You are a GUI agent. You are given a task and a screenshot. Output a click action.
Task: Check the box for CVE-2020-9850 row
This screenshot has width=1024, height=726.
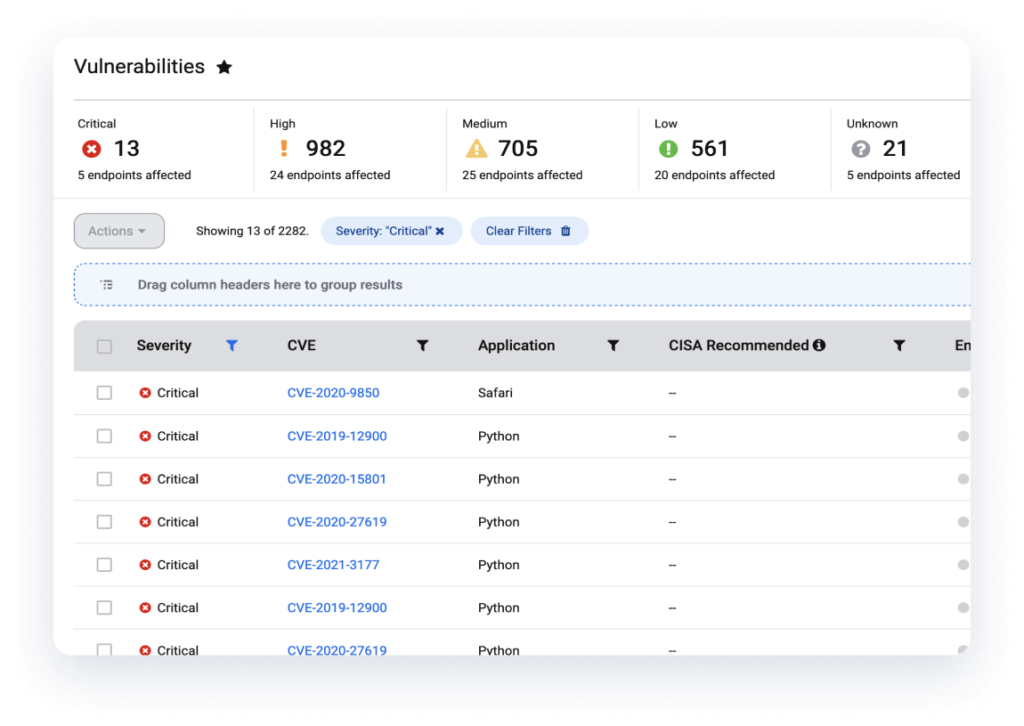click(104, 393)
